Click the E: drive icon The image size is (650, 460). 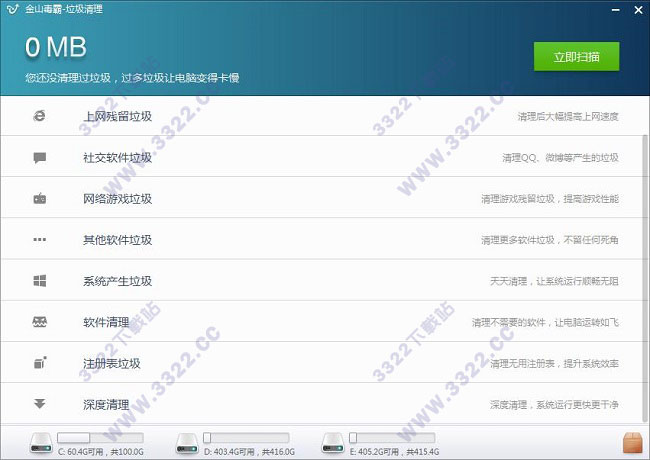pyautogui.click(x=333, y=443)
